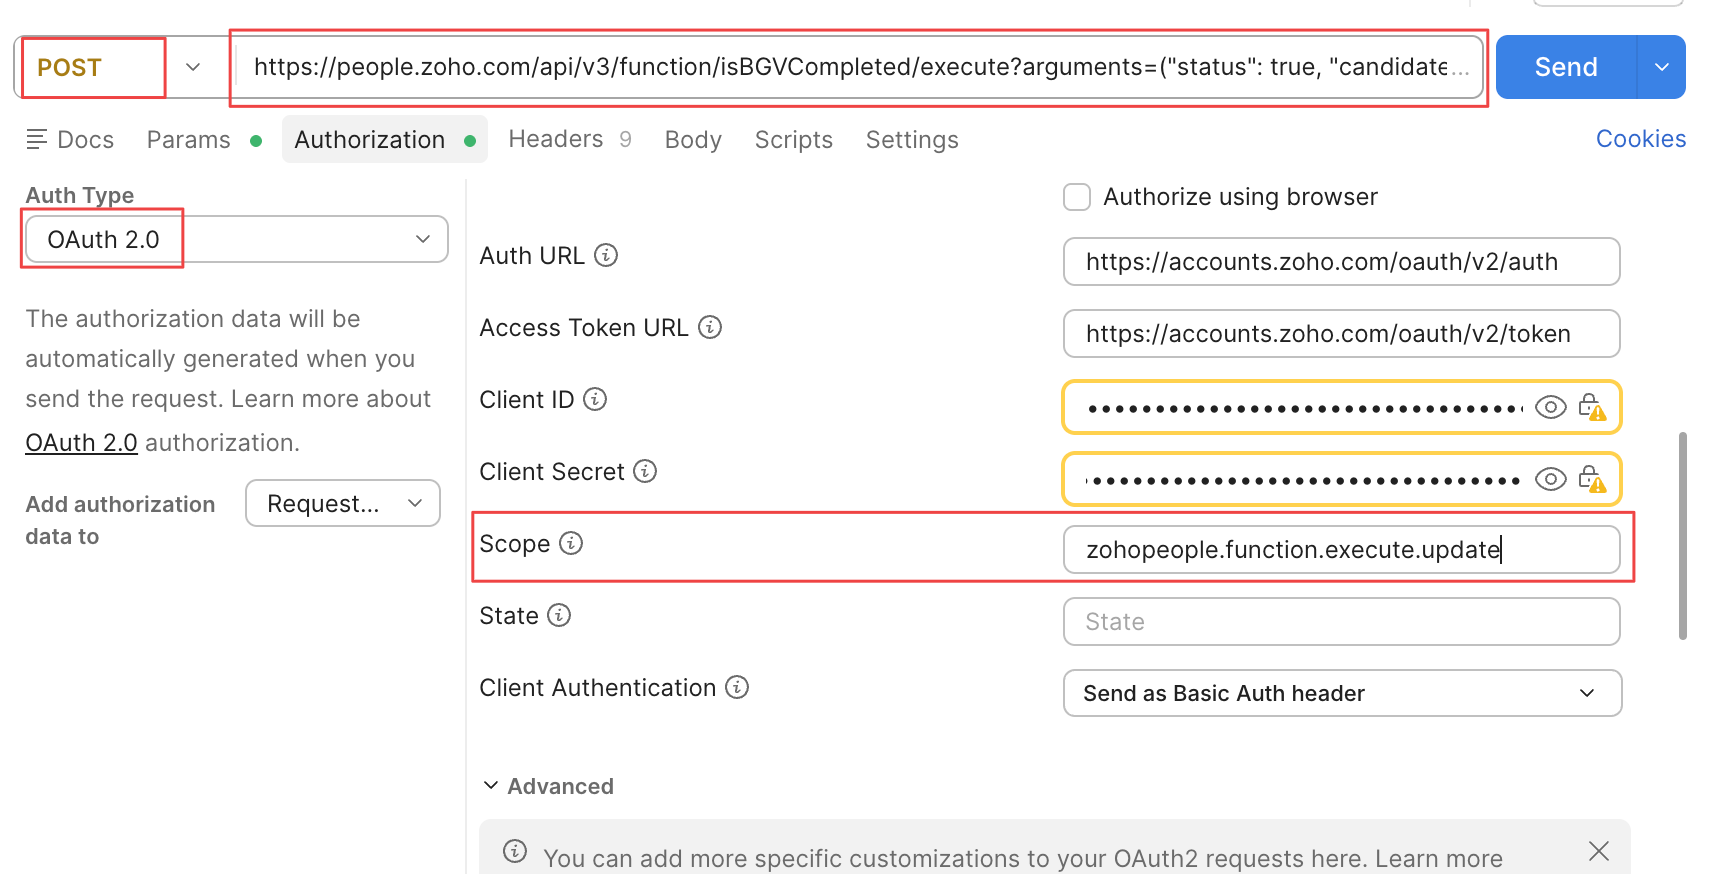Open Access Token URL info icon
The image size is (1710, 874).
pyautogui.click(x=710, y=327)
